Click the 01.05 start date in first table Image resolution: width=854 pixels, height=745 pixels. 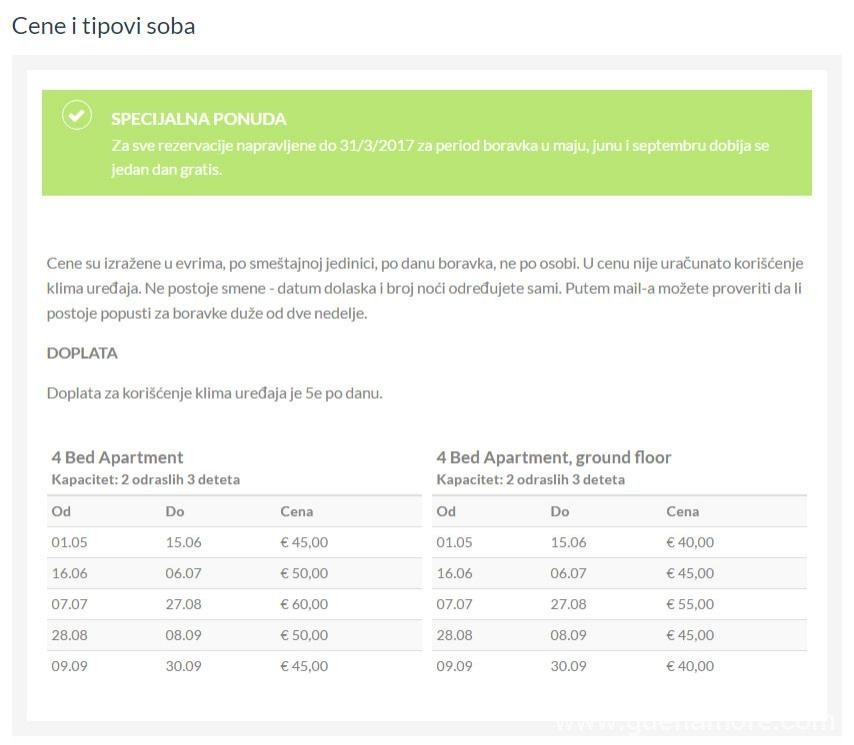tap(69, 542)
